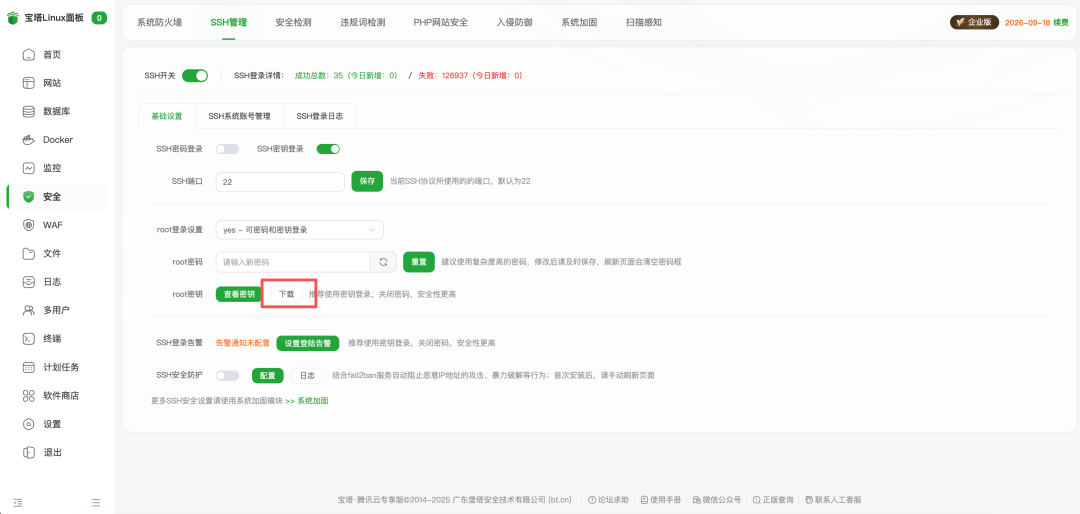1080x514 pixels.
Task: Enable the SSH密码登录 toggle
Action: point(228,149)
